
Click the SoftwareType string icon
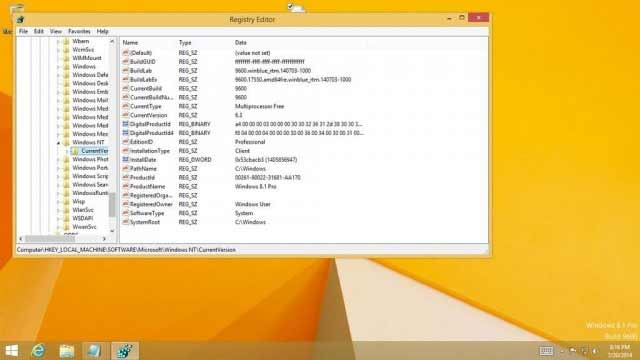126,213
